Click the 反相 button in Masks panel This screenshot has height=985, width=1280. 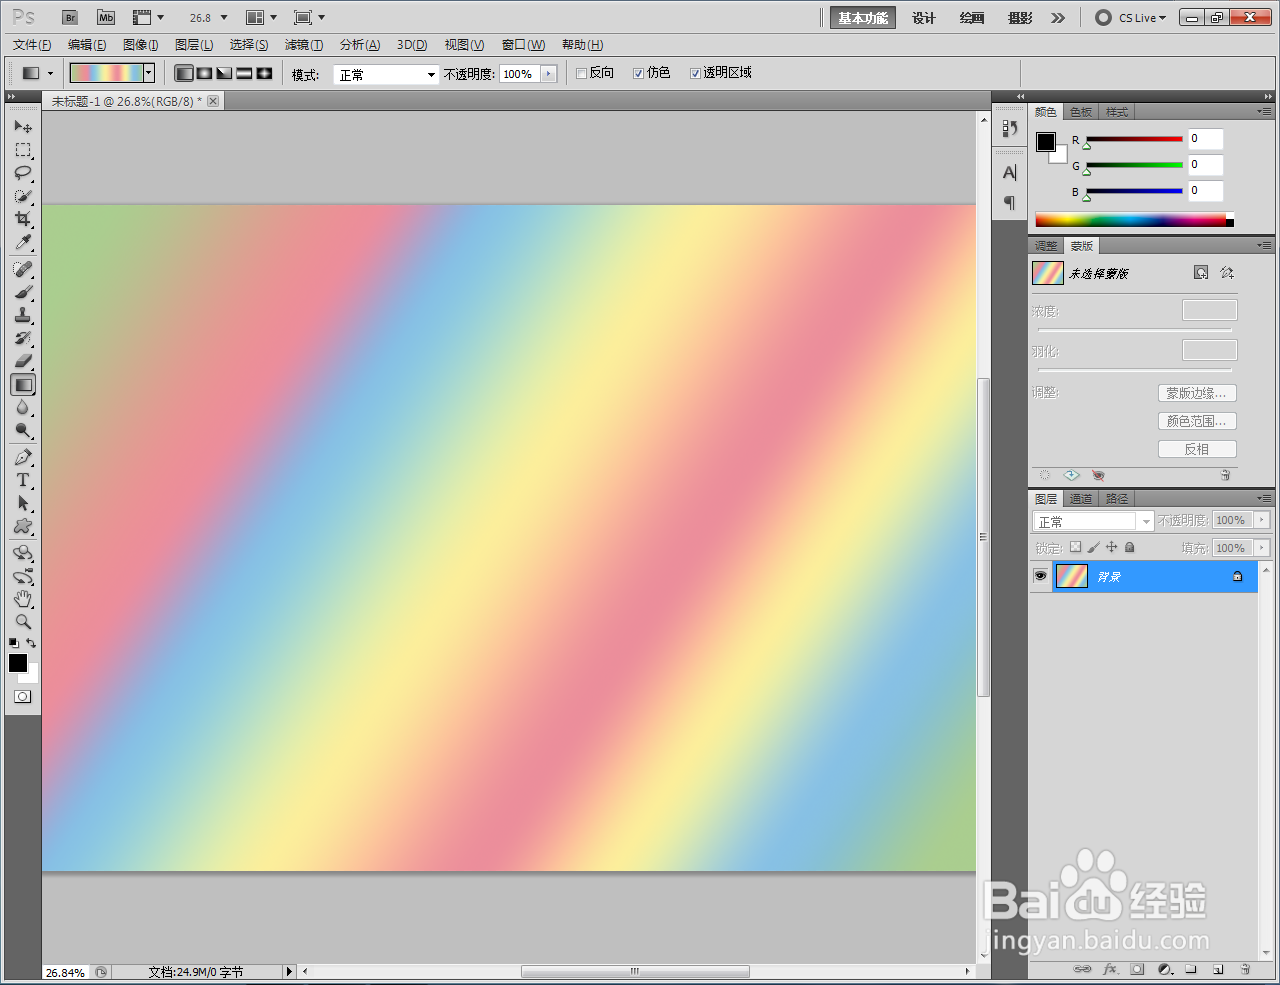tap(1197, 449)
